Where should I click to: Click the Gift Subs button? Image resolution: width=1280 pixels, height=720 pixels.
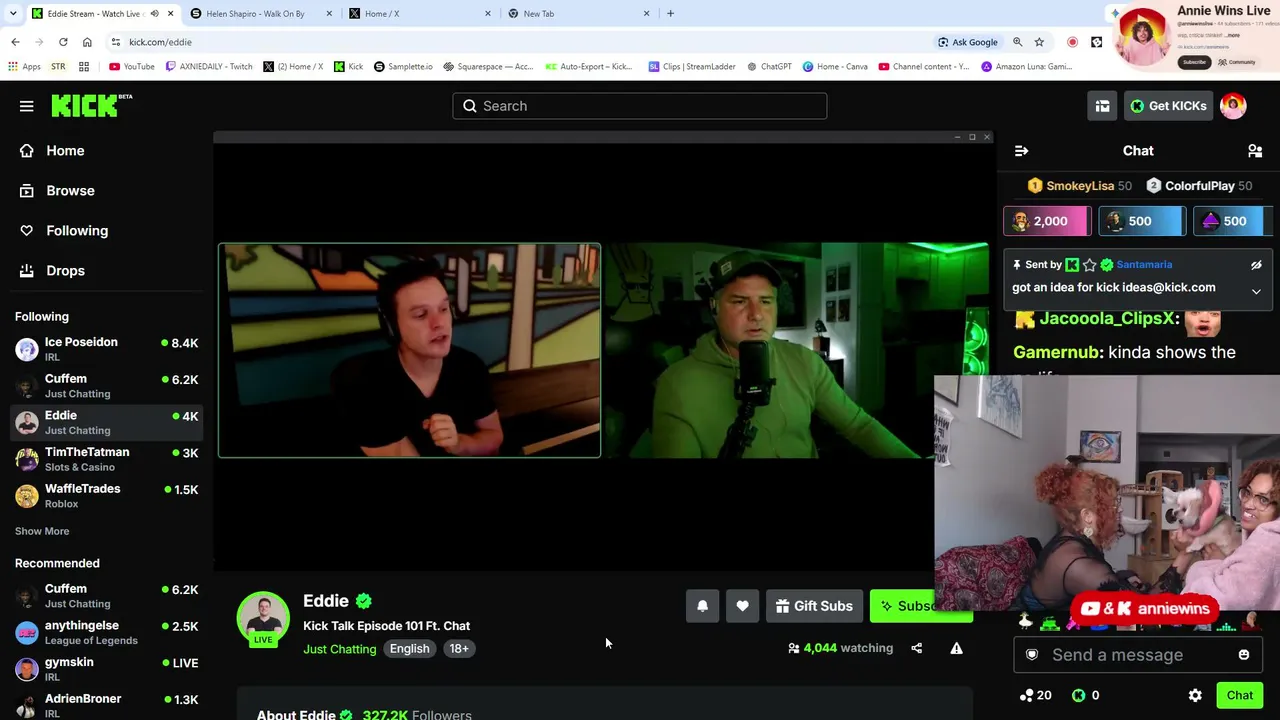[x=813, y=606]
